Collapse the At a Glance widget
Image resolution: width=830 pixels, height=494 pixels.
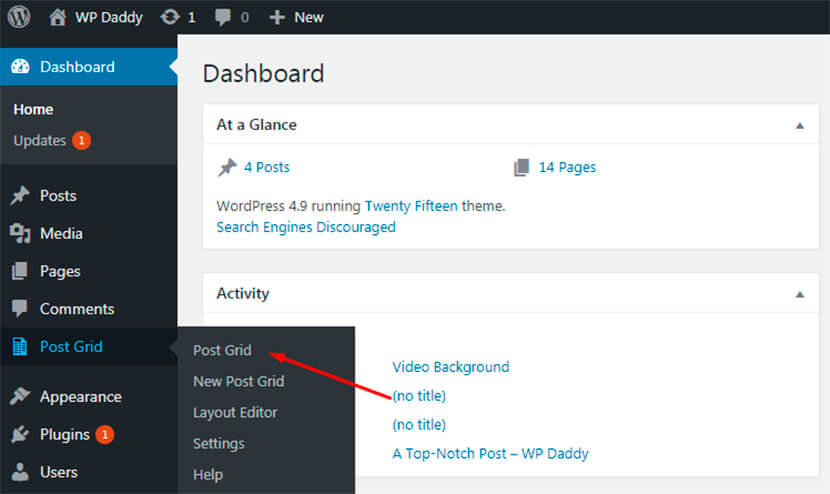click(800, 125)
